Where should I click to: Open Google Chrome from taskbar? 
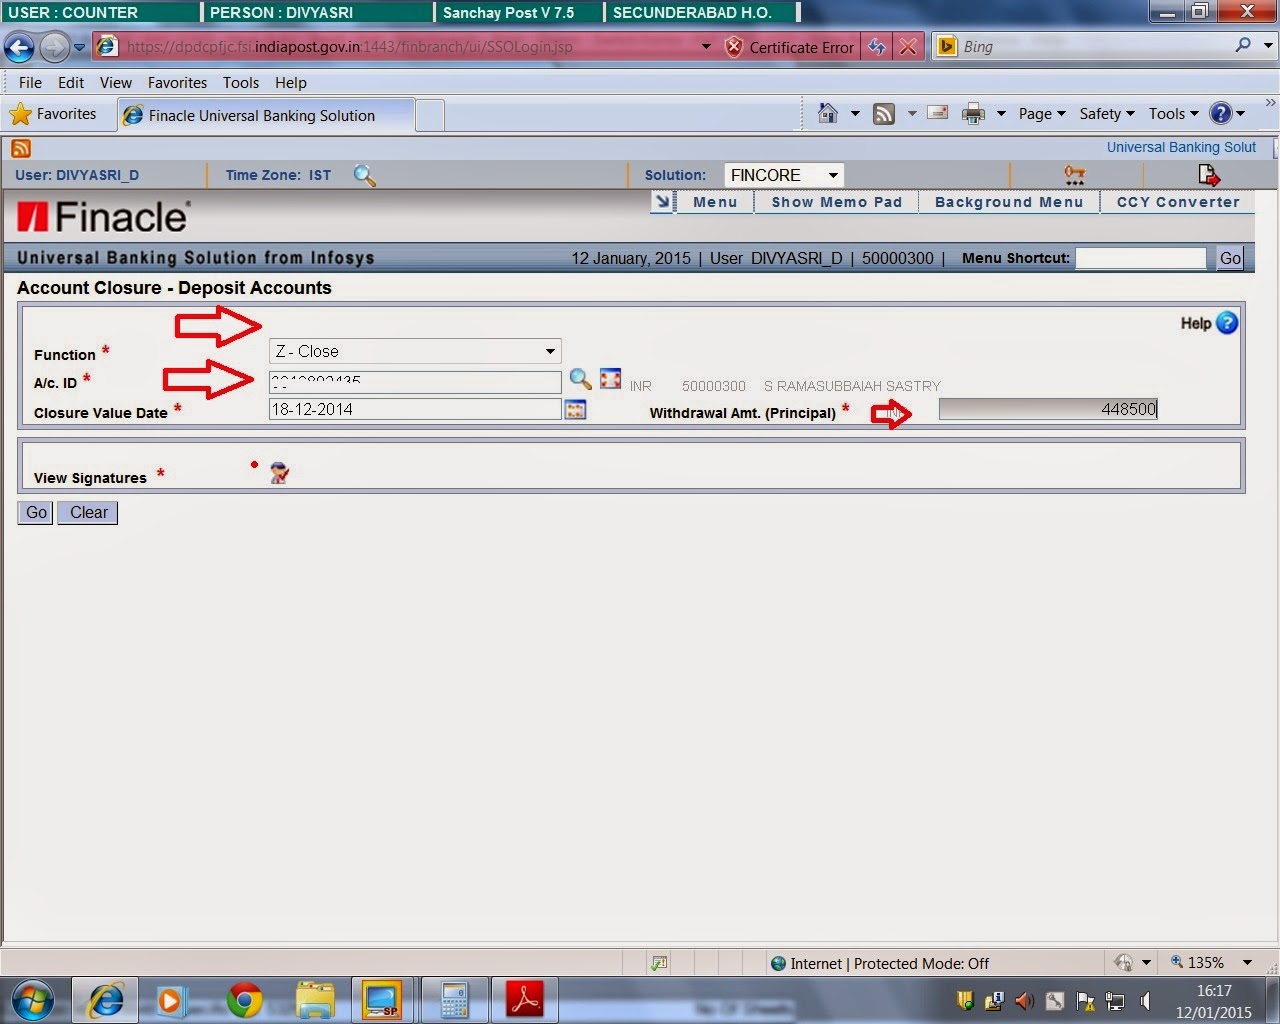(244, 999)
